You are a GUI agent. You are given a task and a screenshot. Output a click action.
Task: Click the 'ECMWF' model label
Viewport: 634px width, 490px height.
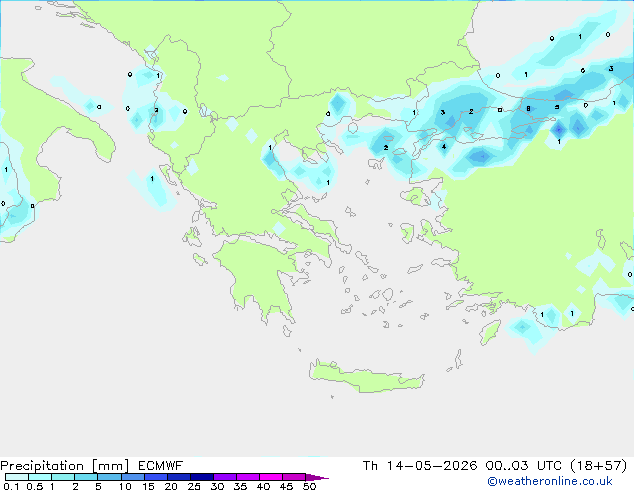161,466
